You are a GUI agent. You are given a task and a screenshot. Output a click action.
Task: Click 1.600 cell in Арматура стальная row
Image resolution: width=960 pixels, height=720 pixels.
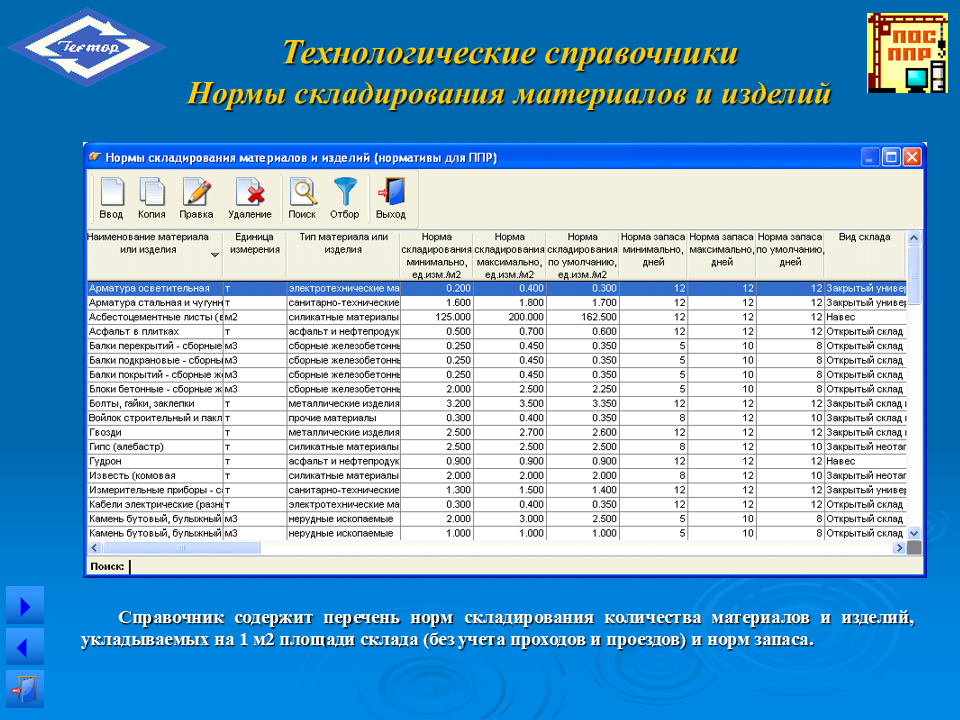[x=436, y=302]
